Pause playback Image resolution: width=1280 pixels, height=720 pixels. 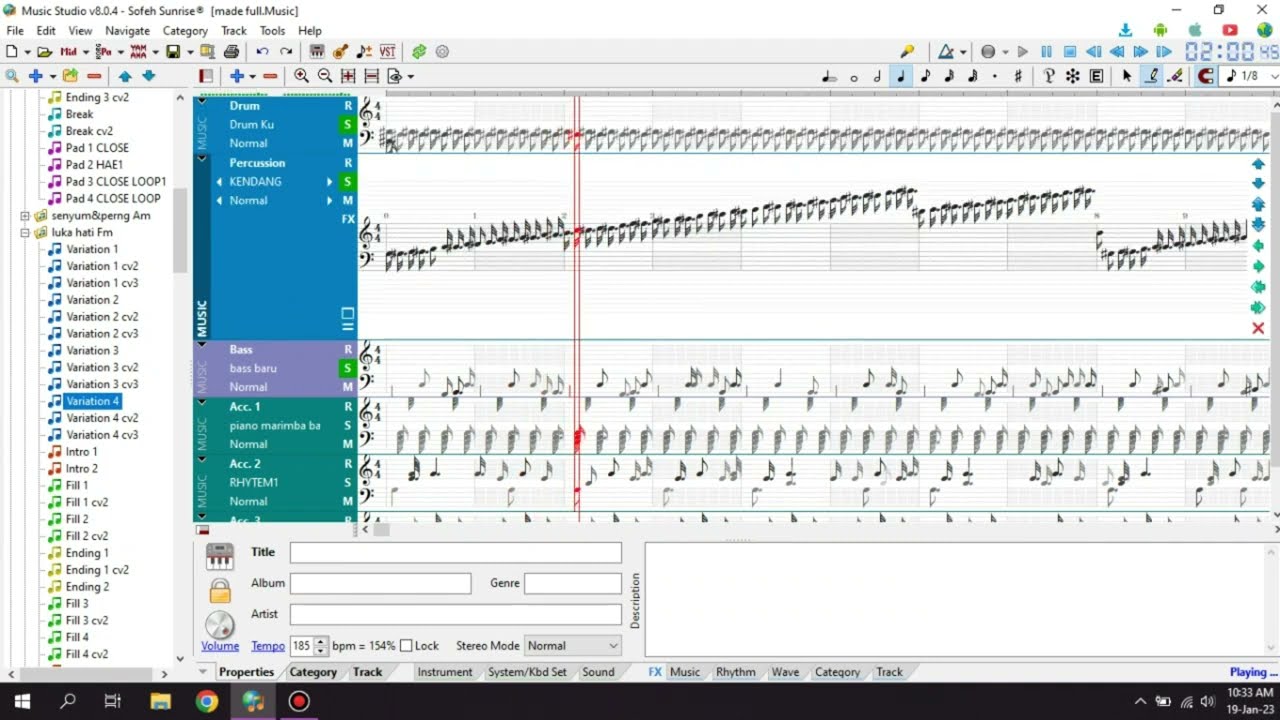click(x=1046, y=51)
